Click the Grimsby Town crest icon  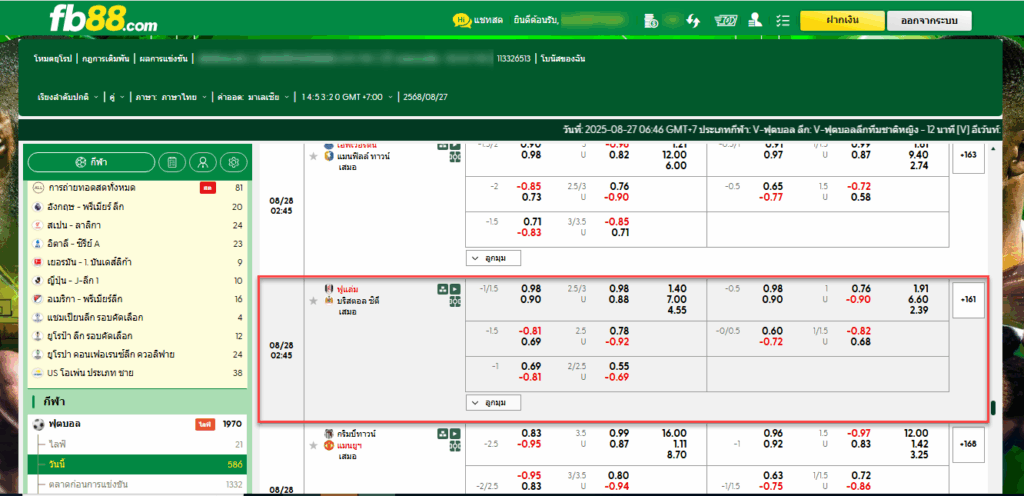coord(329,433)
